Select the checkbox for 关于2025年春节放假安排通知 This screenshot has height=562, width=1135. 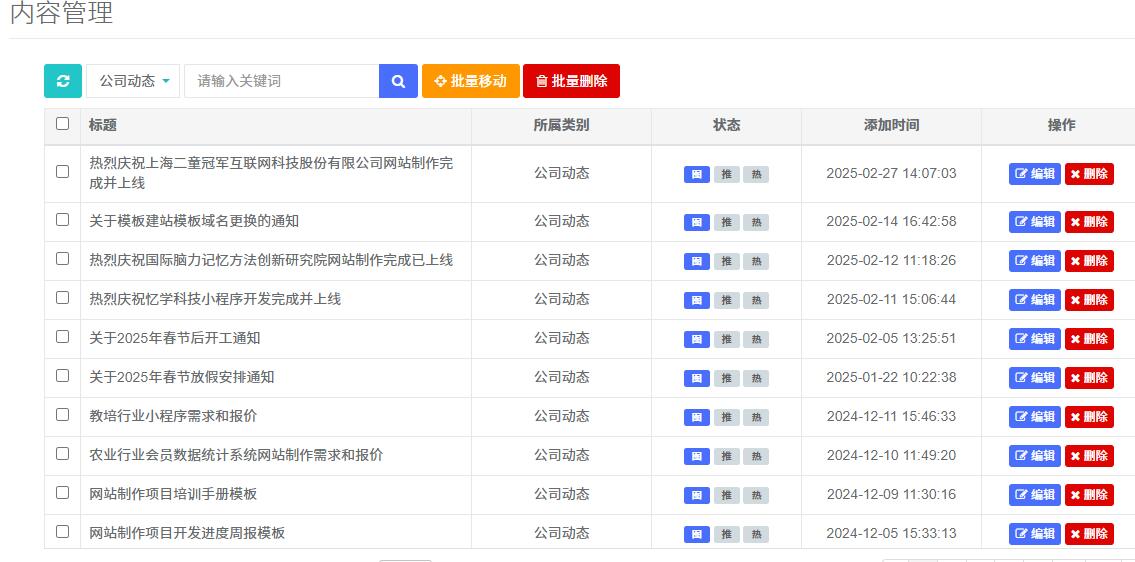[63, 376]
